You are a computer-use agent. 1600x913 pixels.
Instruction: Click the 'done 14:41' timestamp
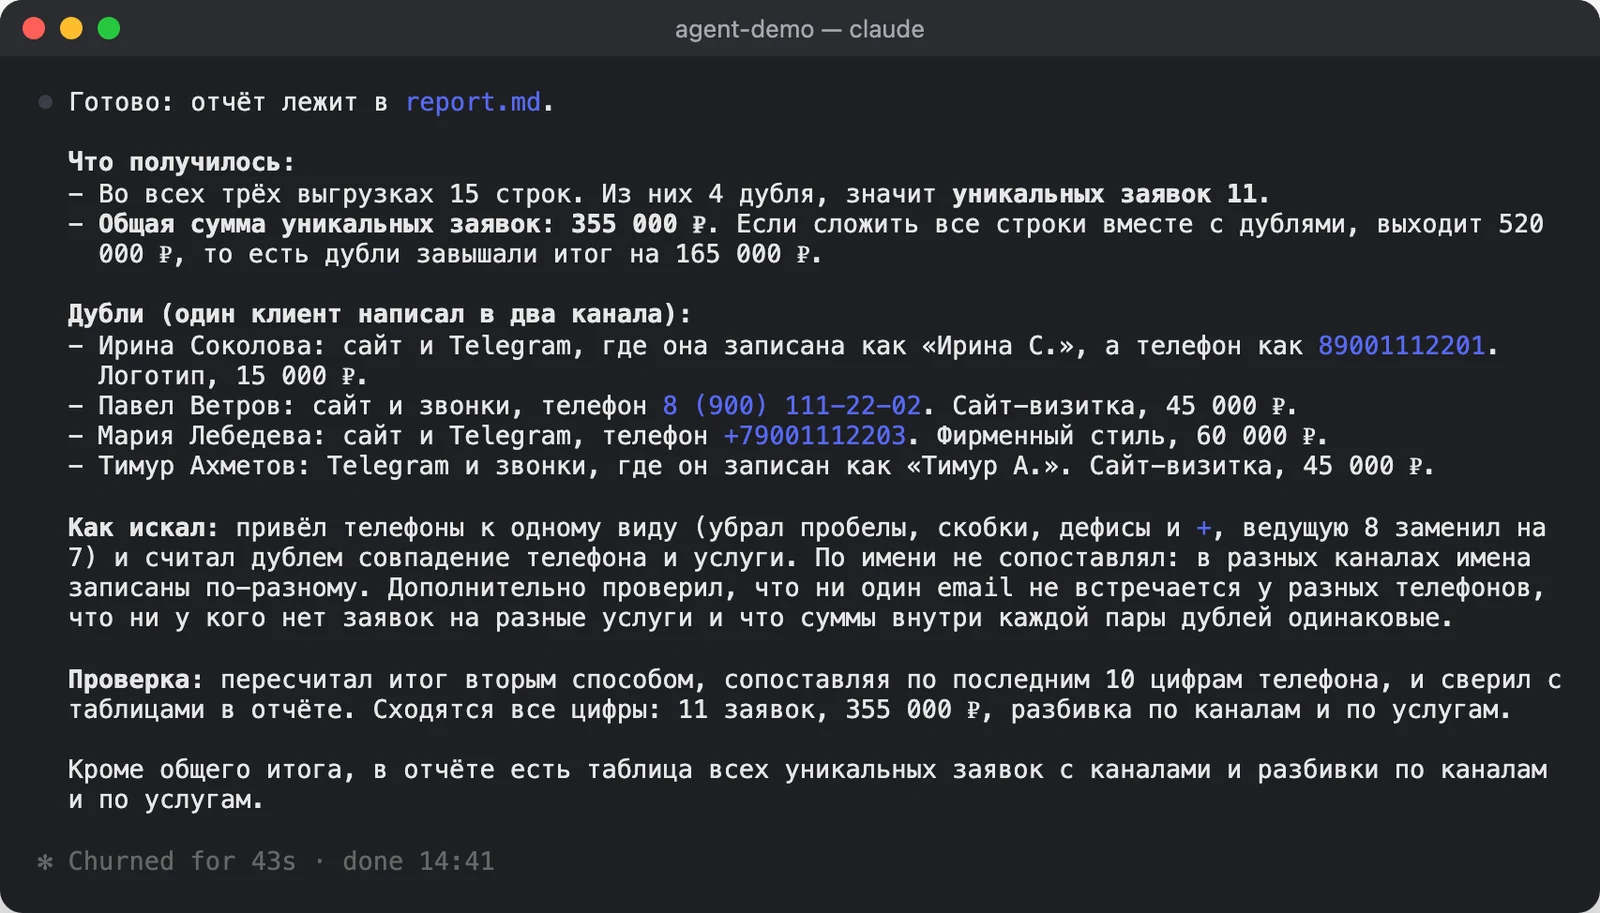[418, 862]
